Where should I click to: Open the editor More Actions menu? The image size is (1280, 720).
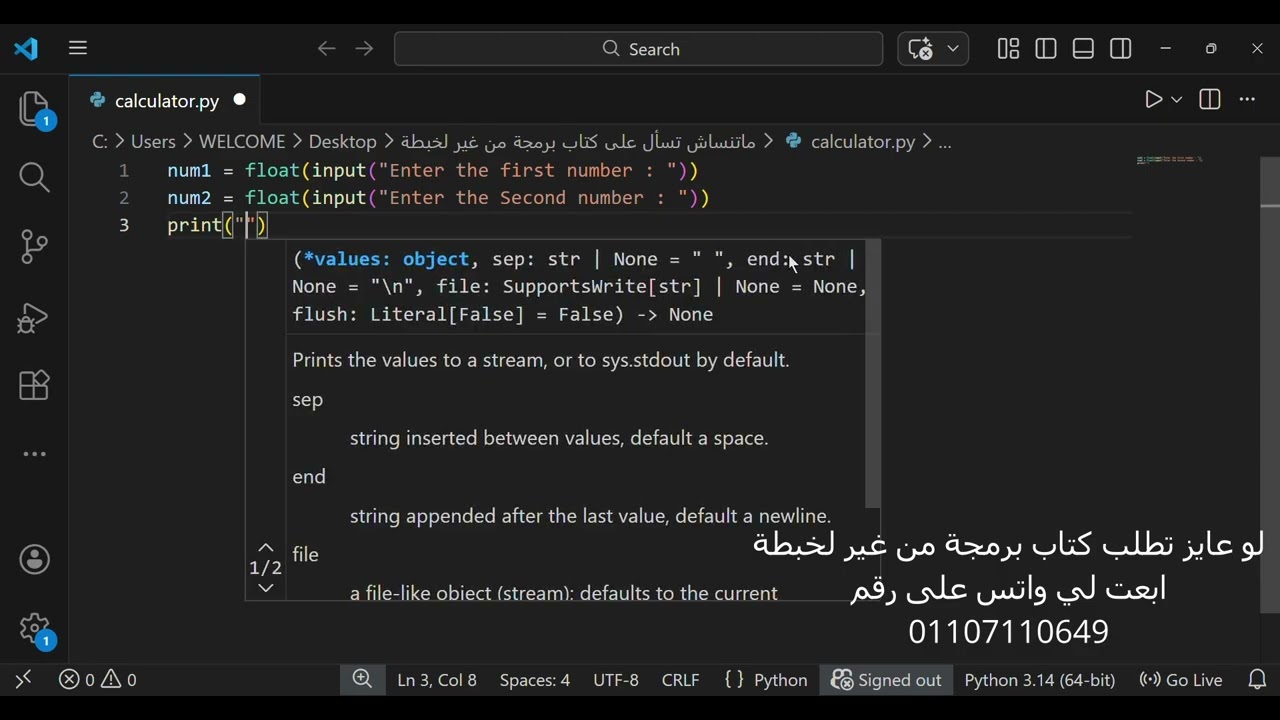[1247, 99]
